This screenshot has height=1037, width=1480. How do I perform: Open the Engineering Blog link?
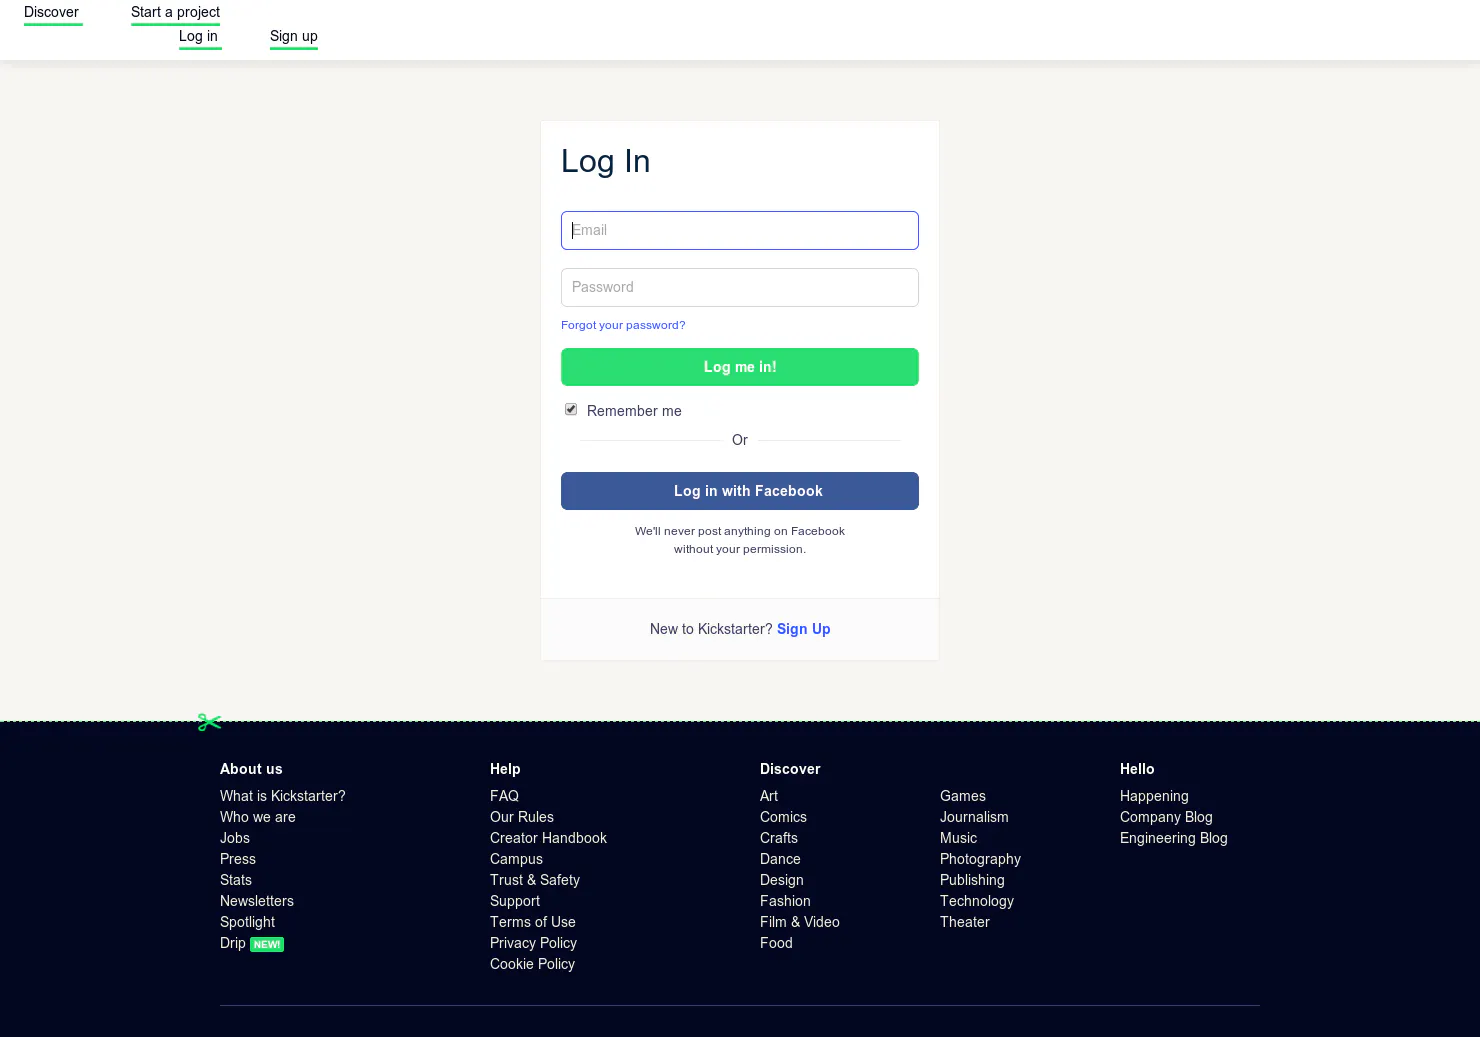tap(1174, 838)
